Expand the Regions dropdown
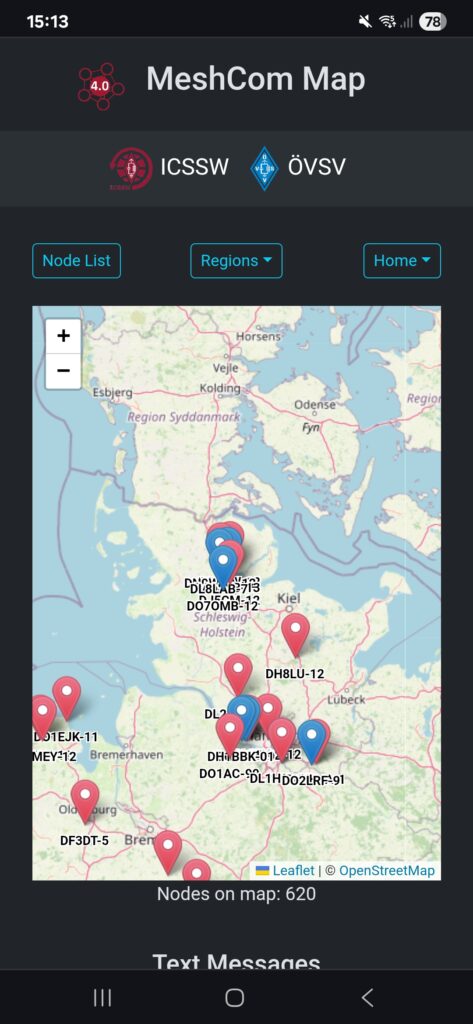 coord(236,261)
